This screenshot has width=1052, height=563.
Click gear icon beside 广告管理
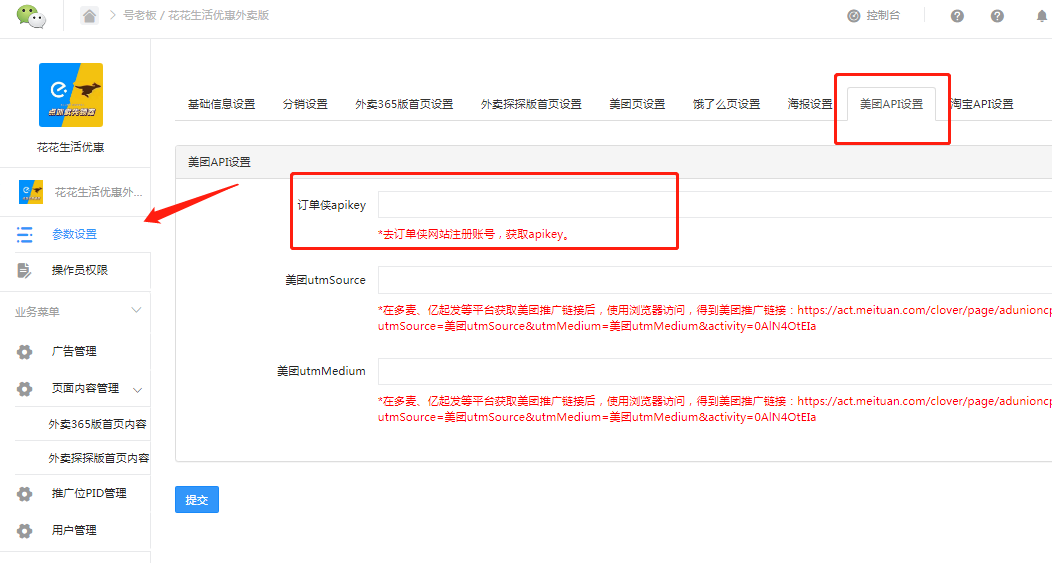(x=25, y=352)
